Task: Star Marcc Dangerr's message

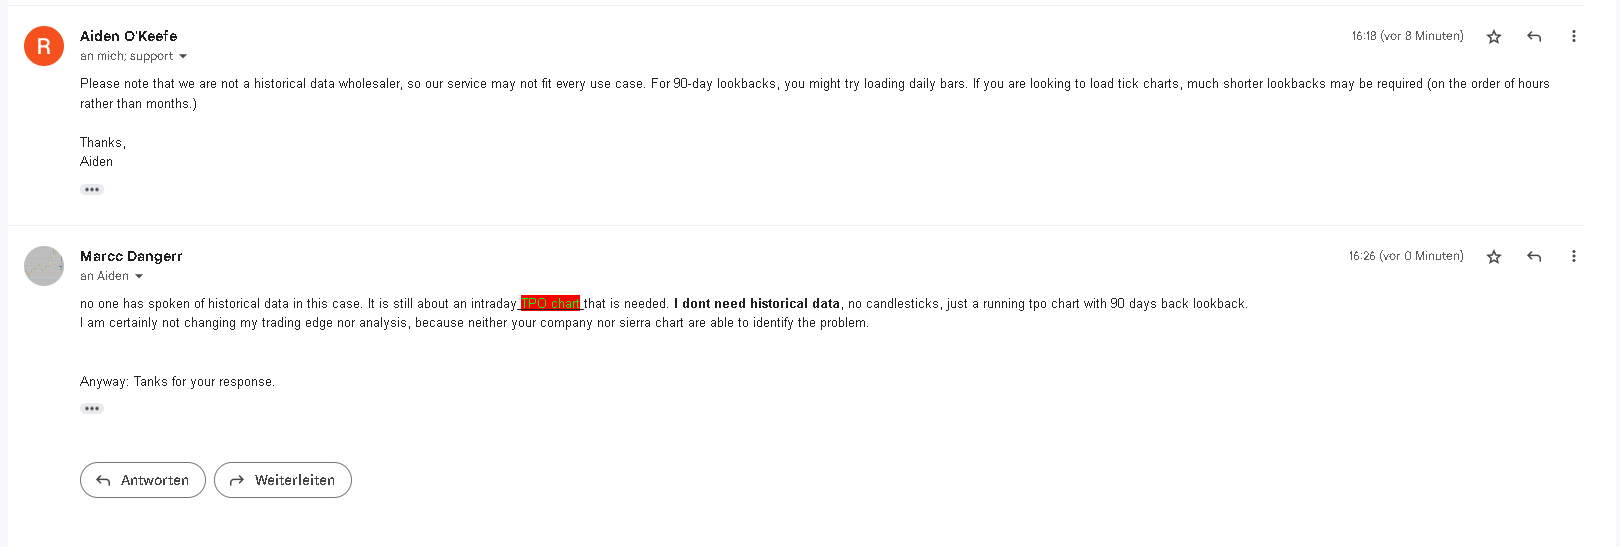Action: point(1494,257)
